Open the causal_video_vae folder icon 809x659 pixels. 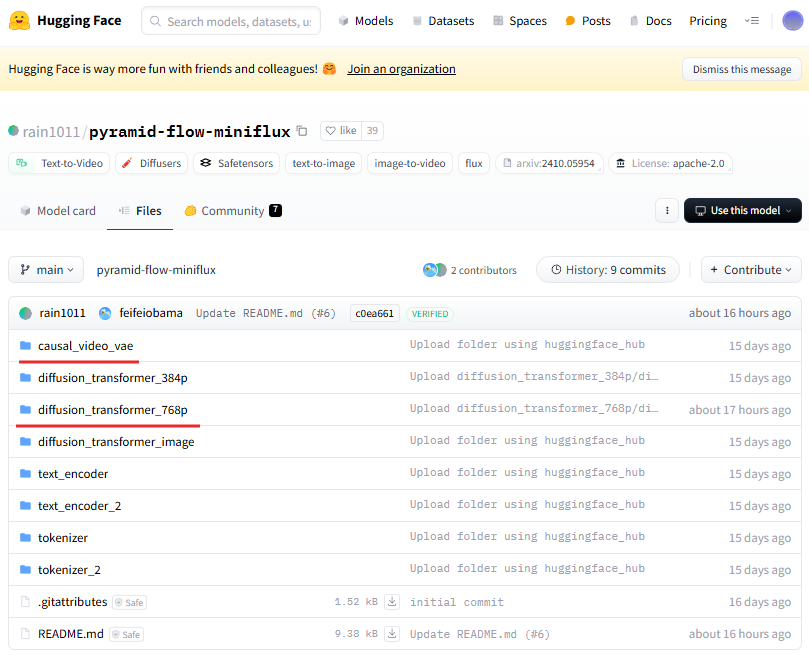(x=25, y=345)
